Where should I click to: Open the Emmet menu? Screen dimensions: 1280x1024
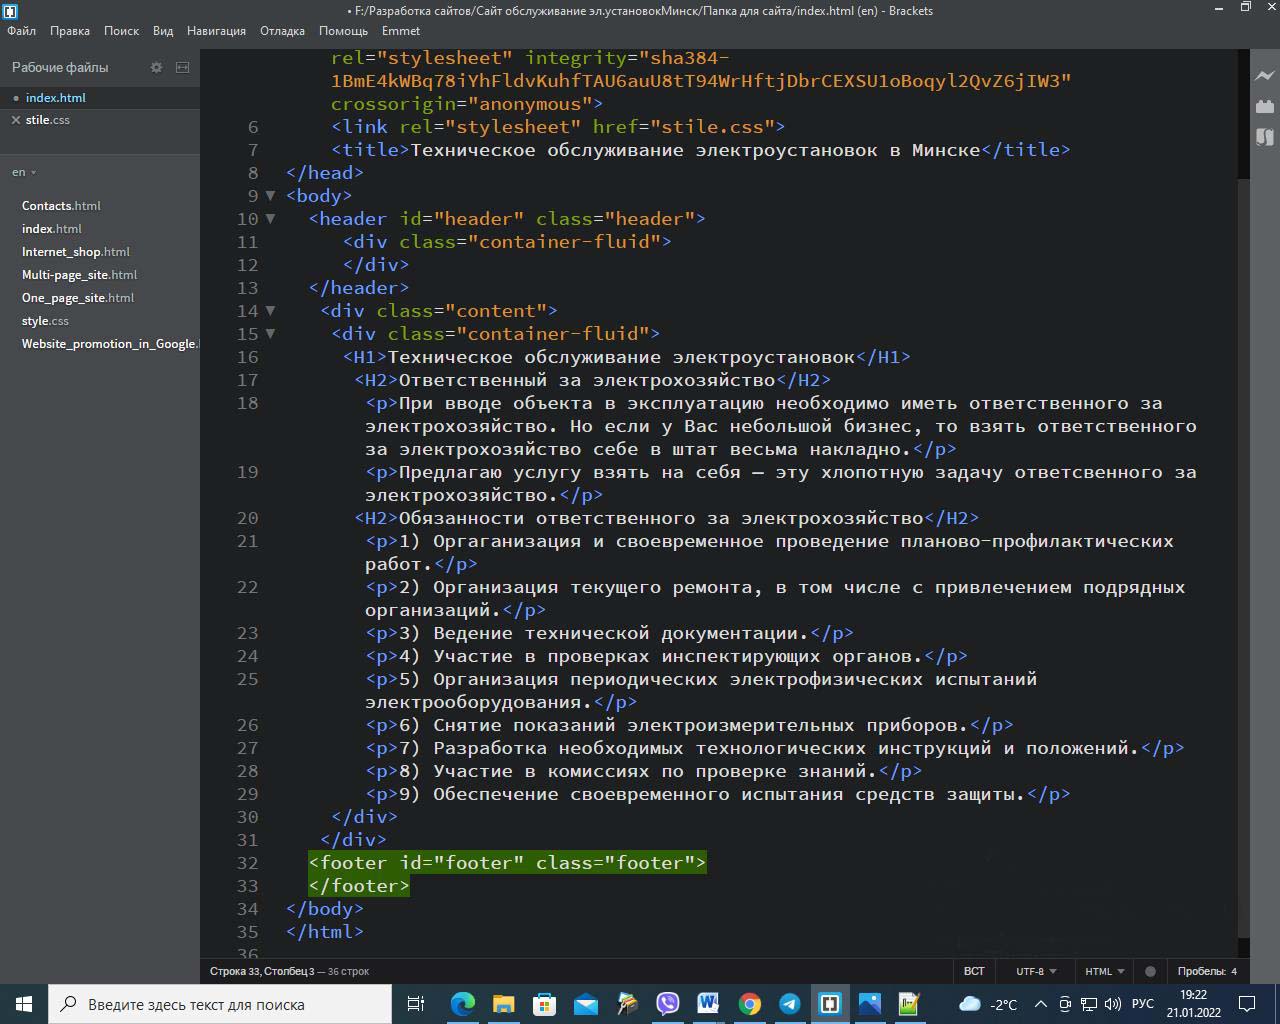point(400,31)
